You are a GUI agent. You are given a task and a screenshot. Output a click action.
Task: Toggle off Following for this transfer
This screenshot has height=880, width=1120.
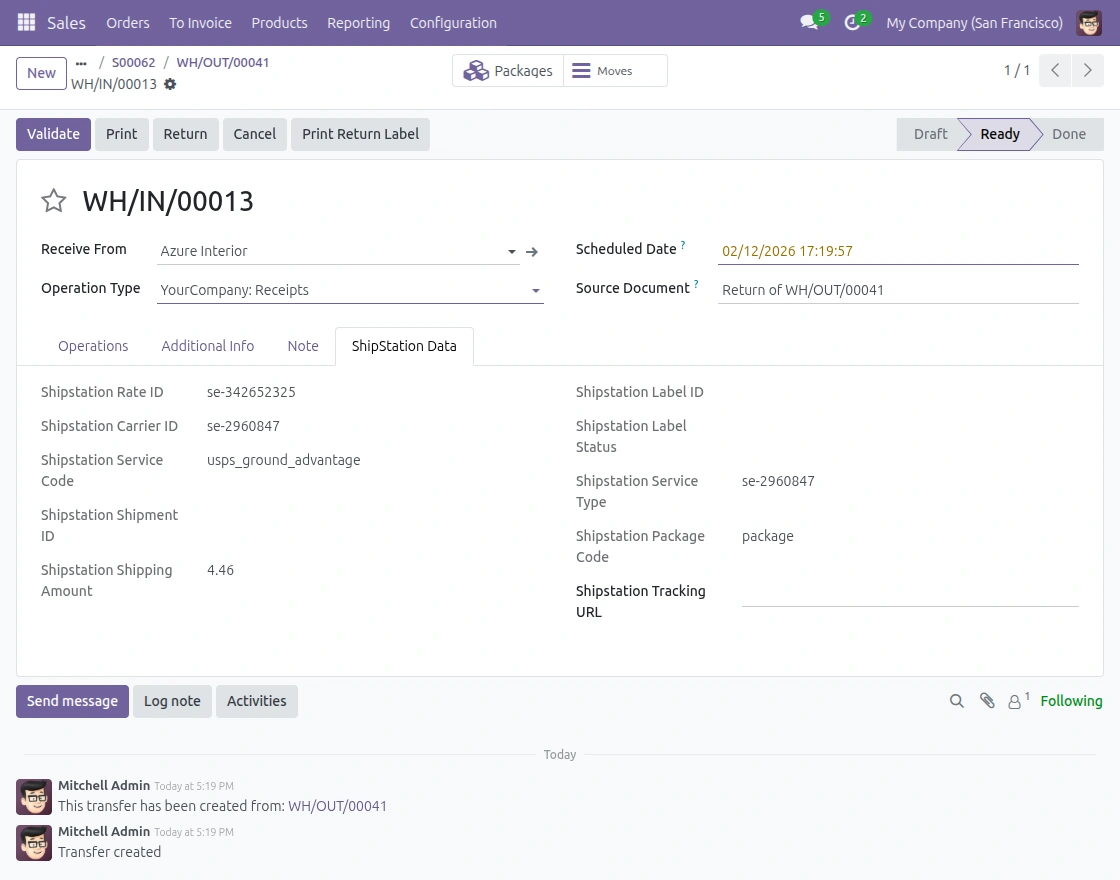(1071, 701)
